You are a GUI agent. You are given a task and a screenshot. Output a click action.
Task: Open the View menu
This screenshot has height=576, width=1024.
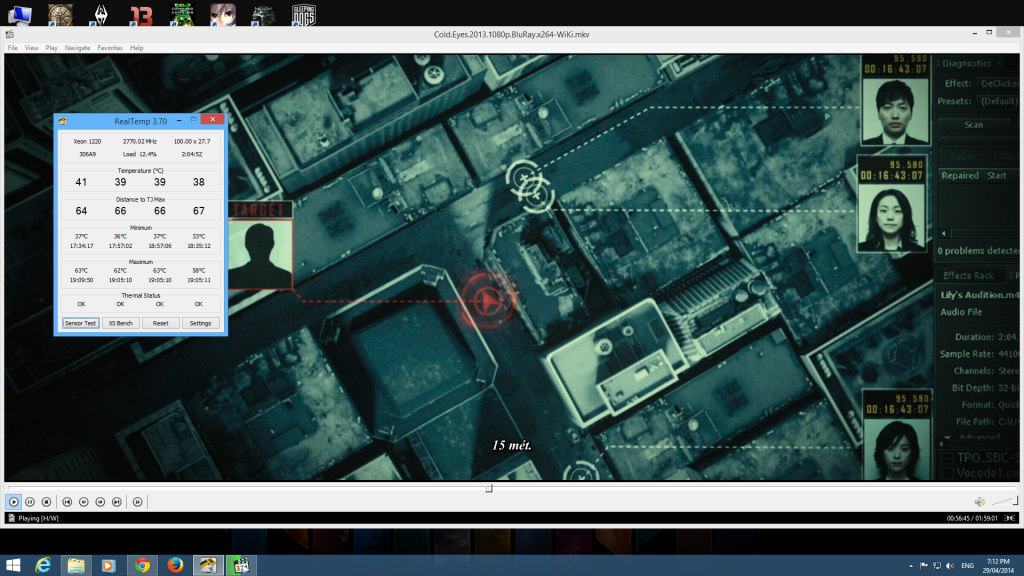[x=31, y=48]
